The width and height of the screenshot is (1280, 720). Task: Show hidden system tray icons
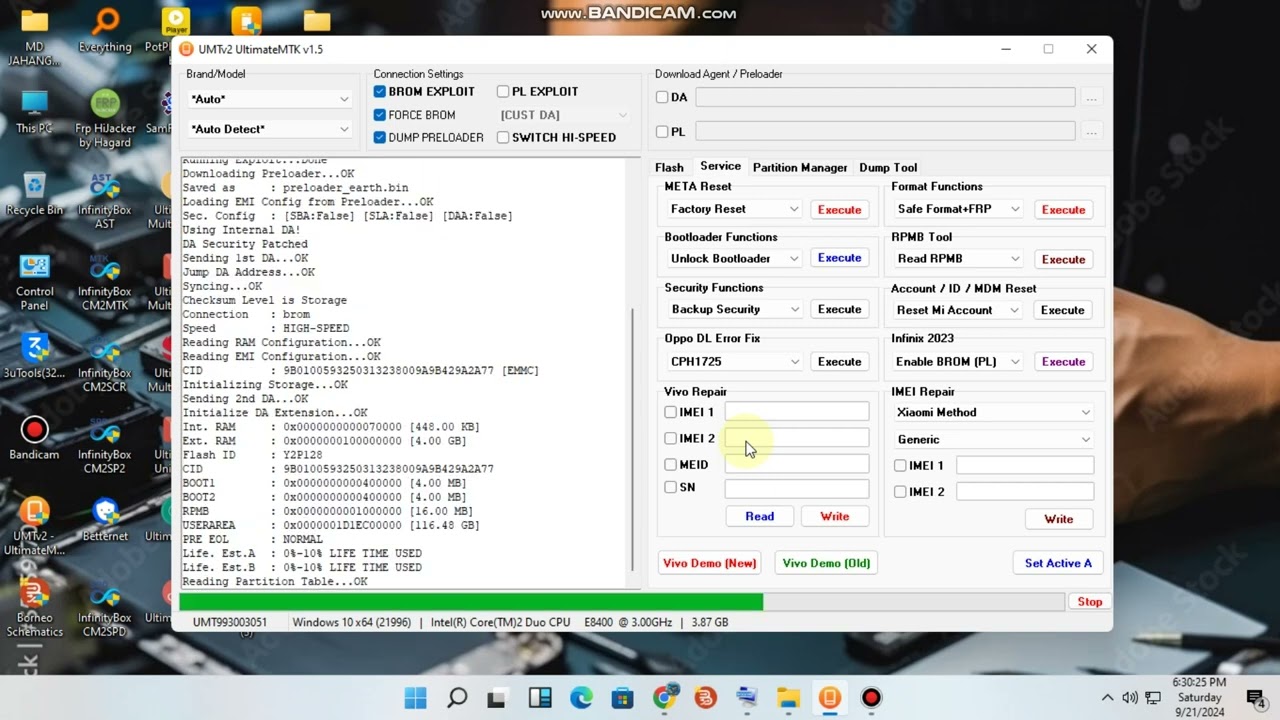[1107, 697]
